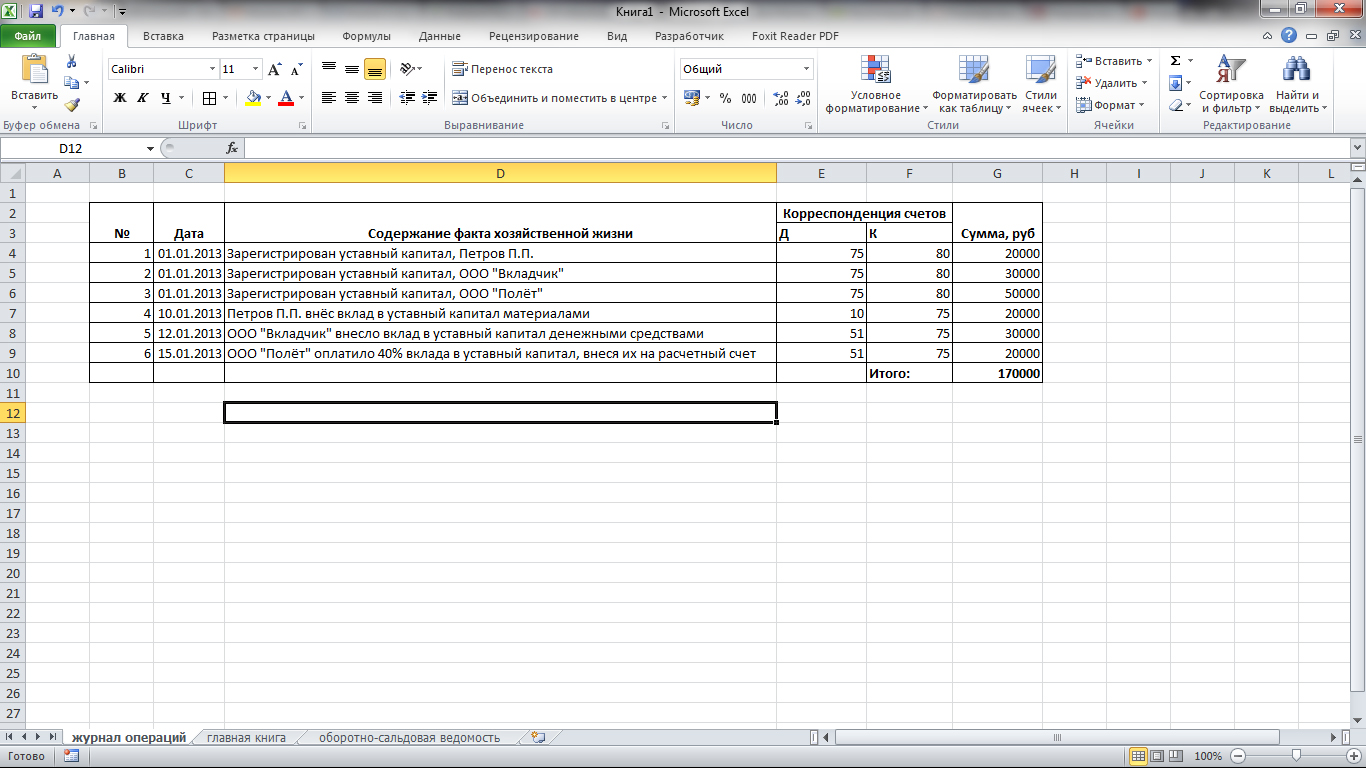
Task: Switch to the Разметка страницы tab
Action: [263, 36]
